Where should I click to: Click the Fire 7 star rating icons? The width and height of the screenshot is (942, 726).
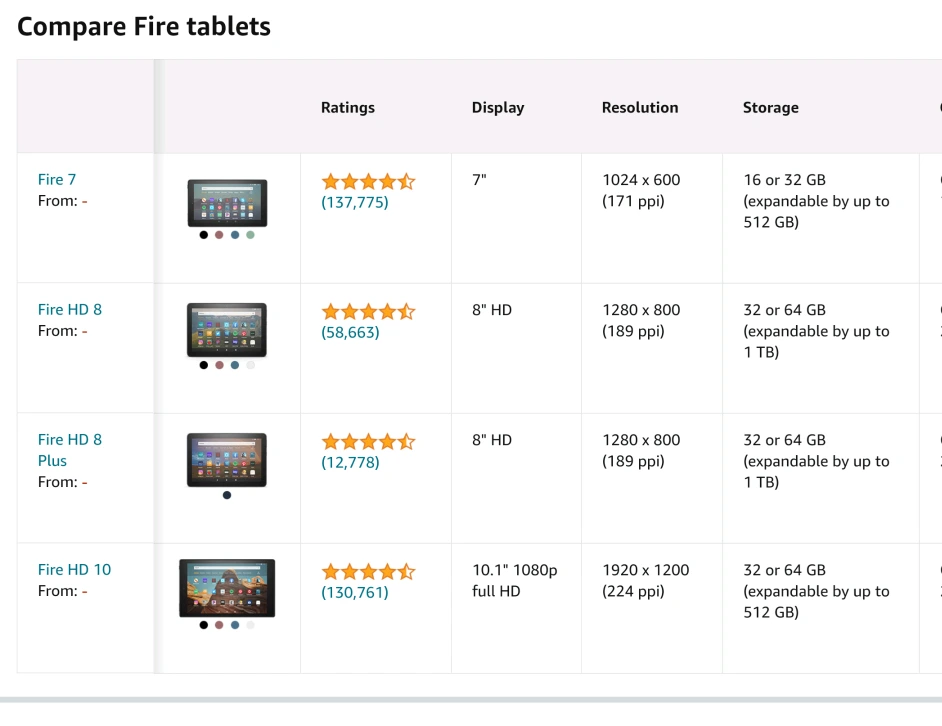[367, 181]
